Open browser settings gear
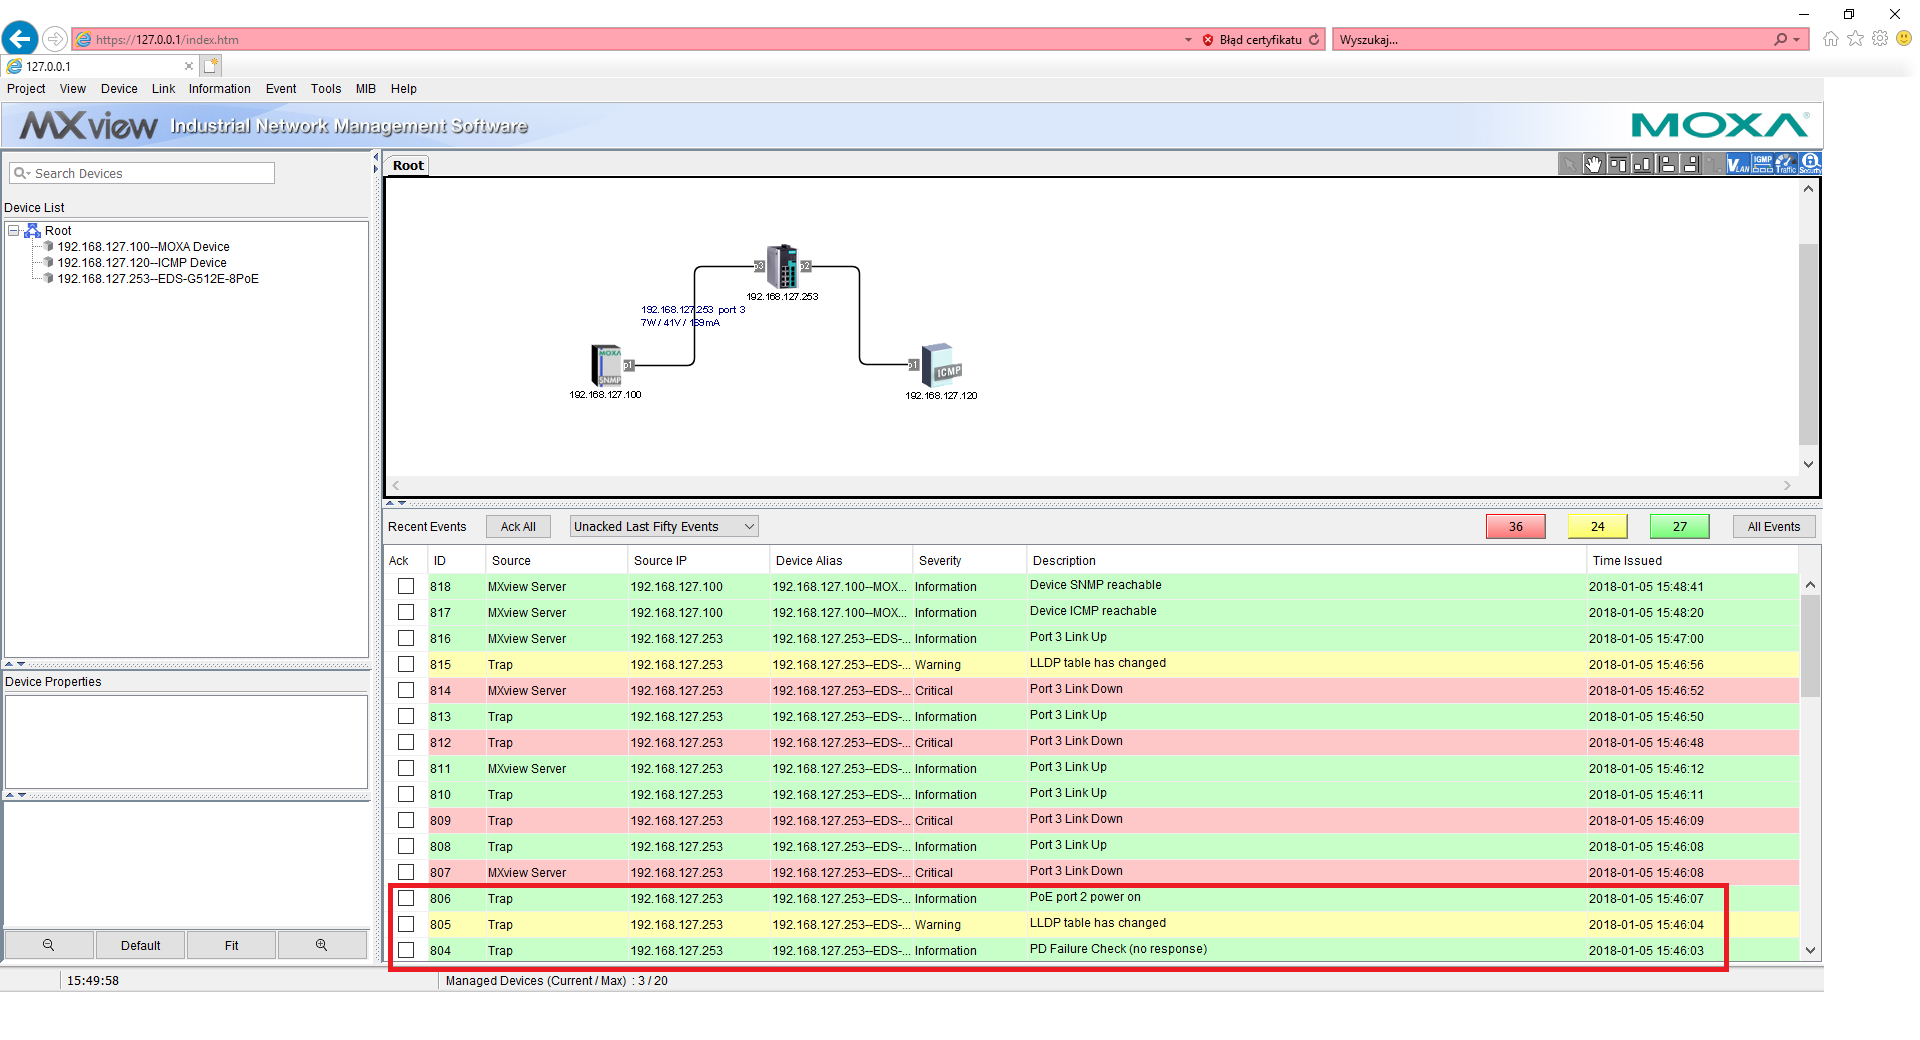 (1880, 39)
